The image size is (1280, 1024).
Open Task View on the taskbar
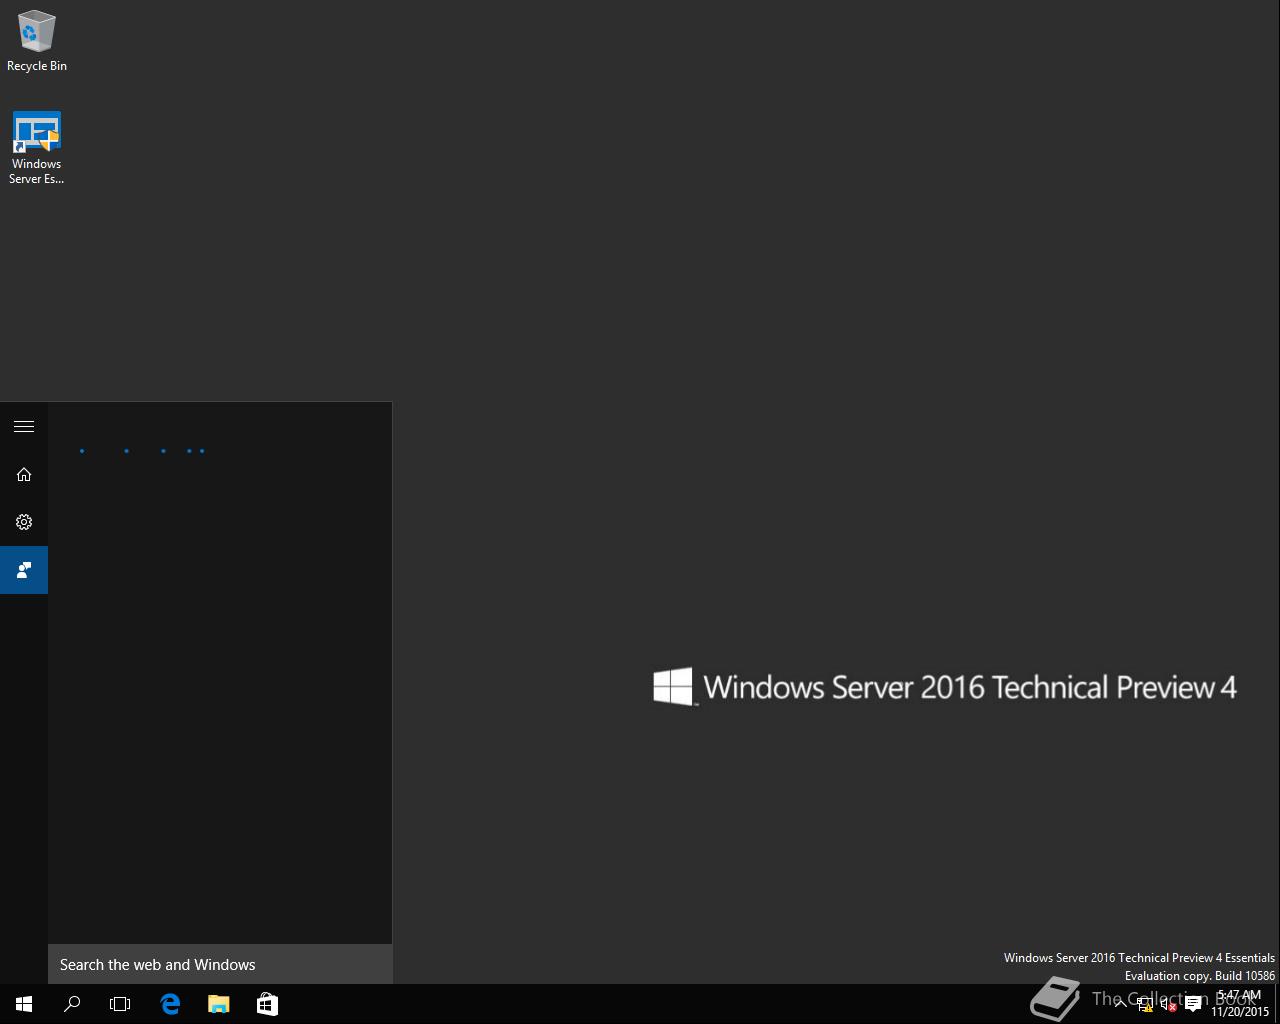coord(120,1004)
